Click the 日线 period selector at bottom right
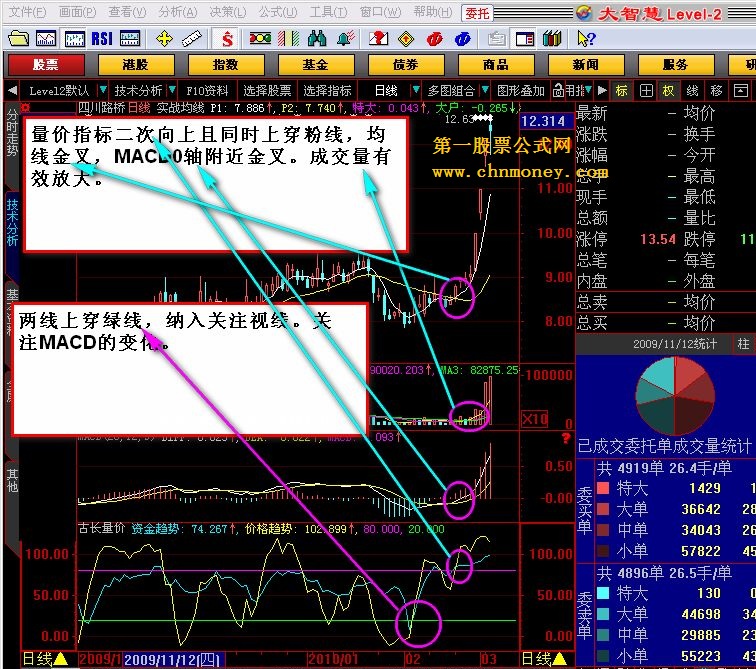The height and width of the screenshot is (669, 756). click(545, 659)
